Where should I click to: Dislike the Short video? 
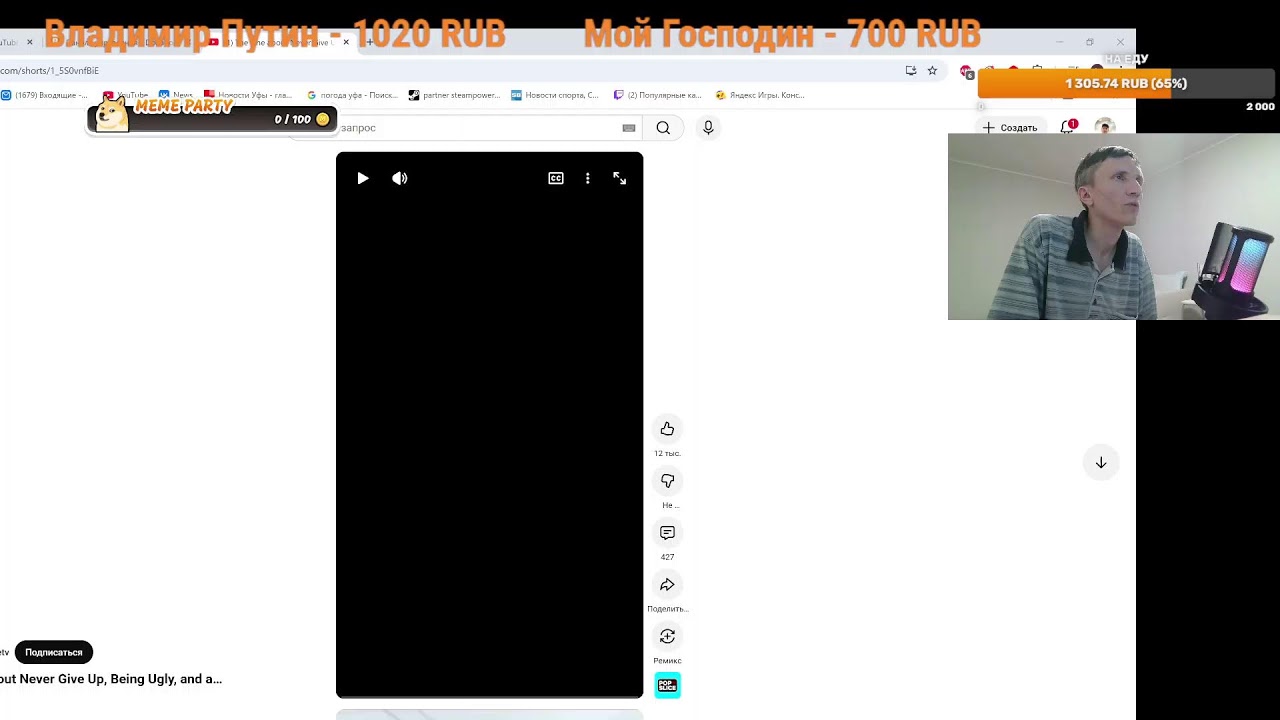[x=667, y=481]
